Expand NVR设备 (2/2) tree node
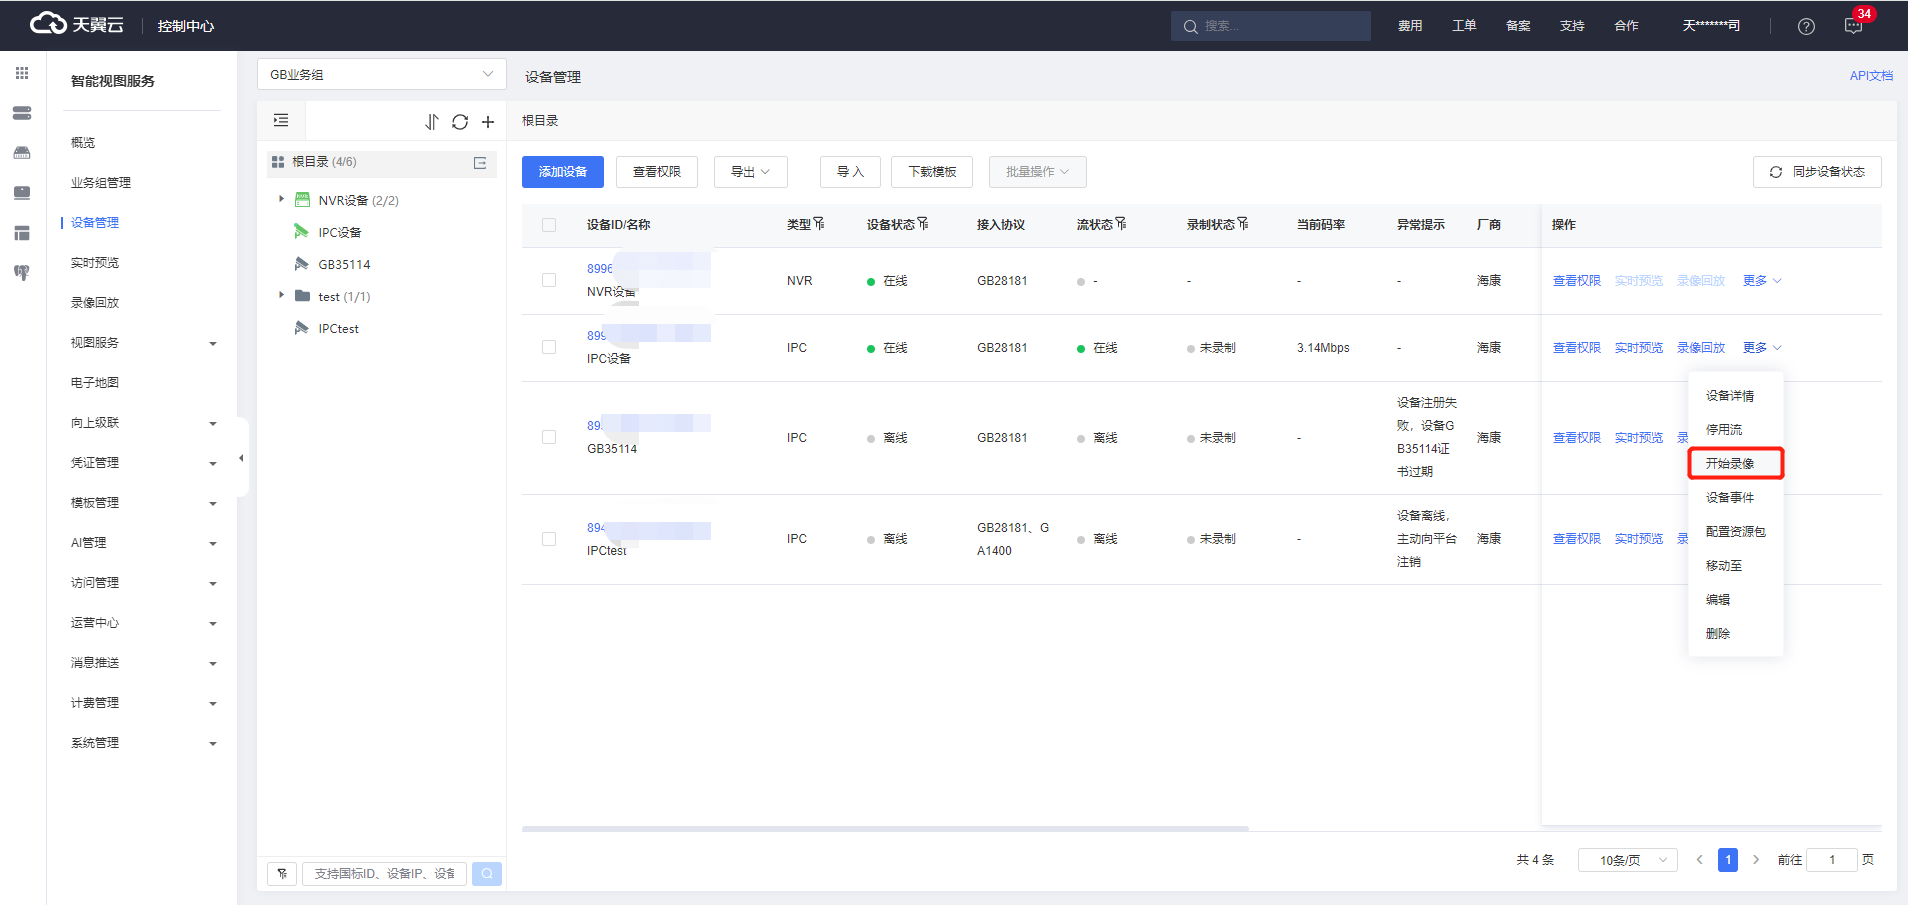This screenshot has width=1908, height=905. [281, 199]
